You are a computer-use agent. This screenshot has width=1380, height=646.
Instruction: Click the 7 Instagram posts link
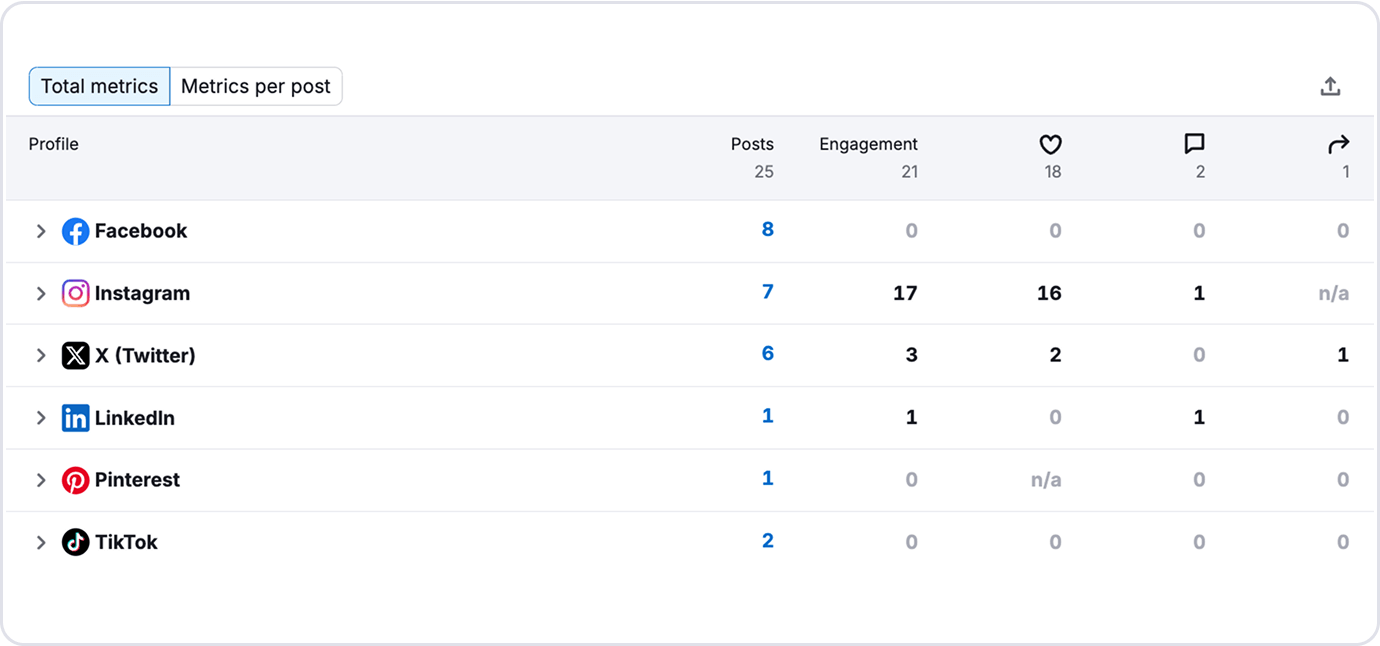coord(768,292)
